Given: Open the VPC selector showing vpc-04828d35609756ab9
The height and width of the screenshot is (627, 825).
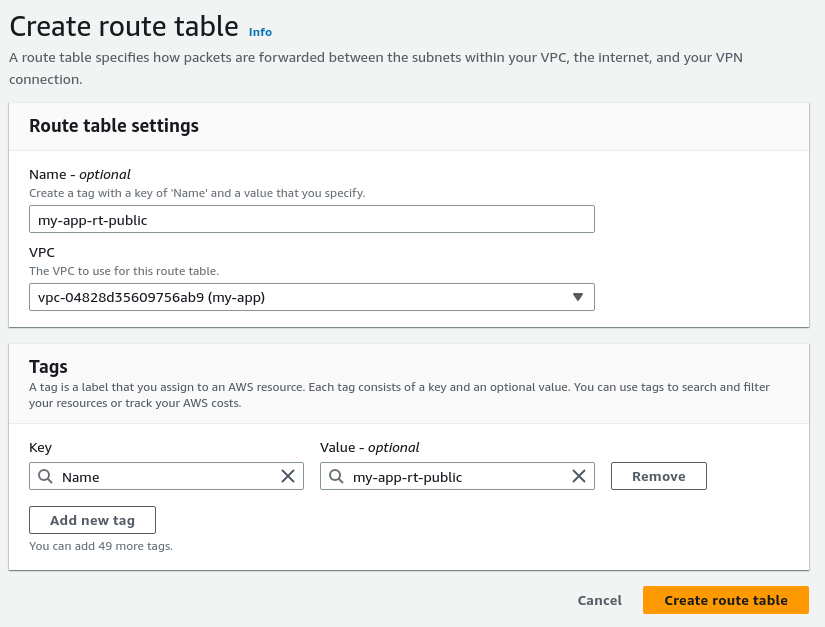Looking at the screenshot, I should [300, 297].
